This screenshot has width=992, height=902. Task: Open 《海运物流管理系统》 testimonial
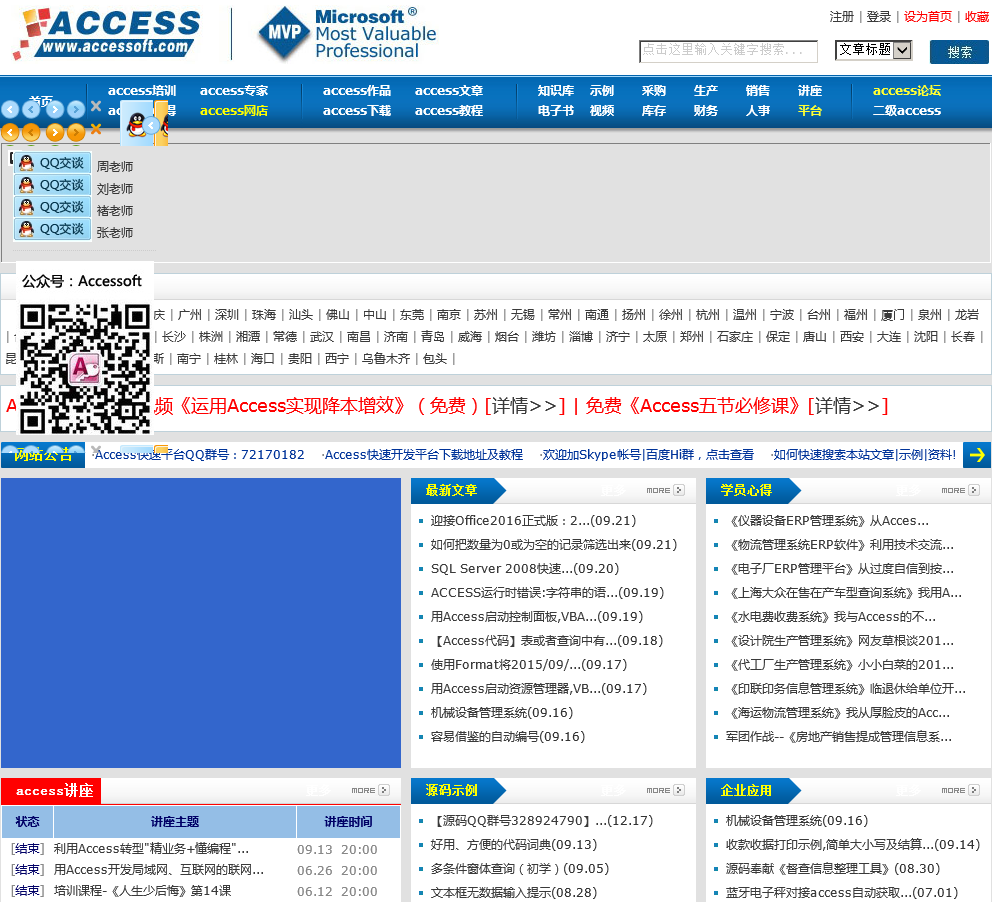(838, 713)
